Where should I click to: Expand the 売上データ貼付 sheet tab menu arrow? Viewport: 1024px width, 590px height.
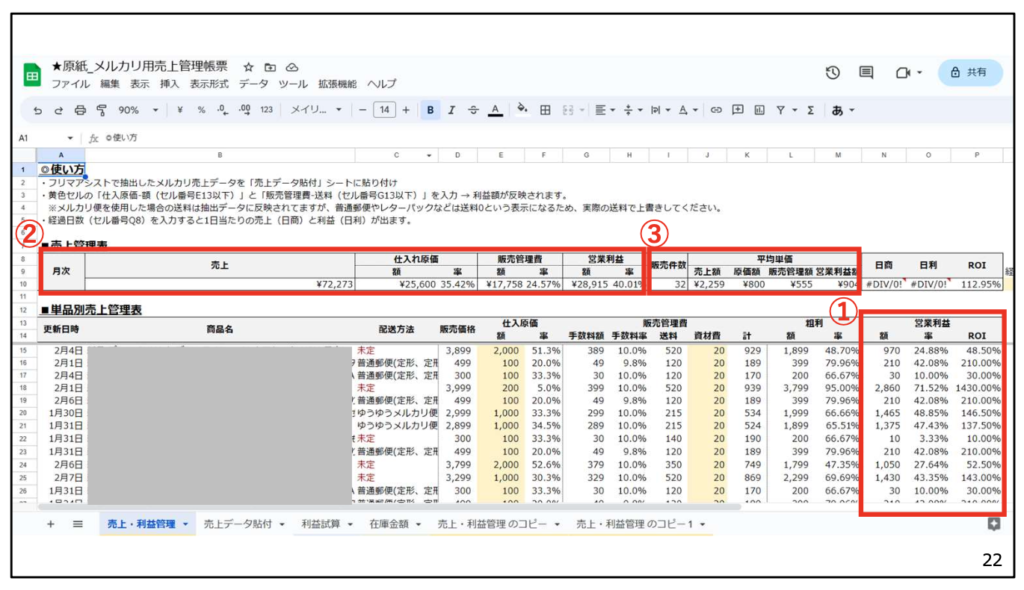click(283, 524)
